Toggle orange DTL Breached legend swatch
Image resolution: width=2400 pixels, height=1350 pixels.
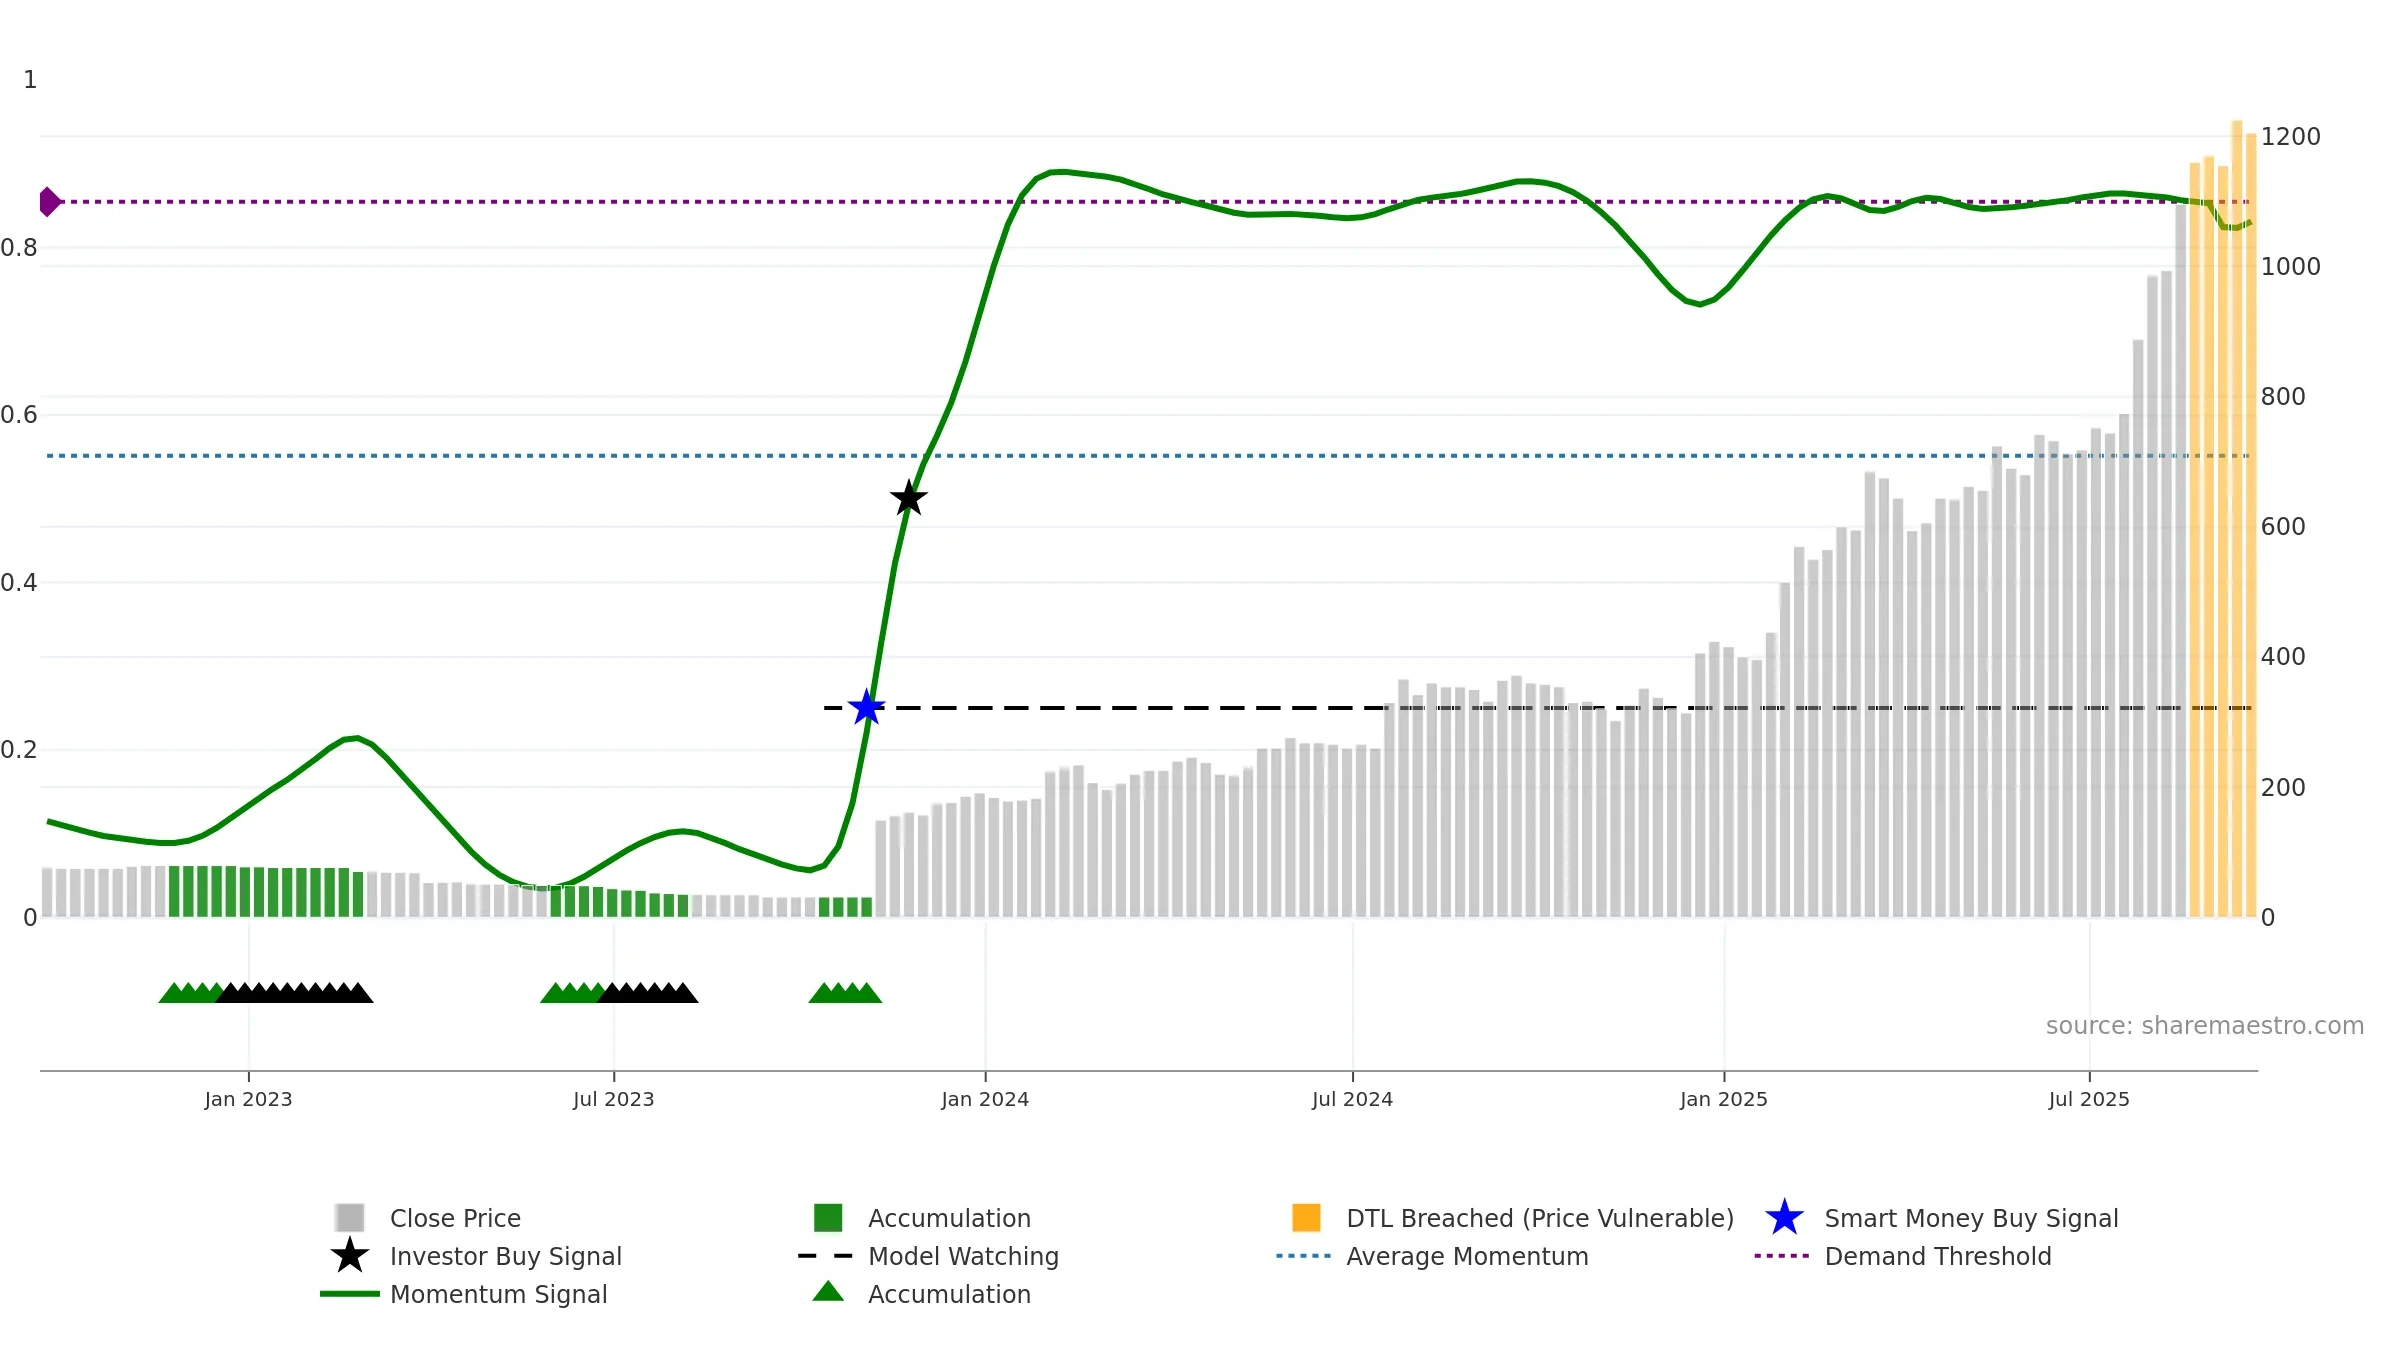click(x=1306, y=1218)
